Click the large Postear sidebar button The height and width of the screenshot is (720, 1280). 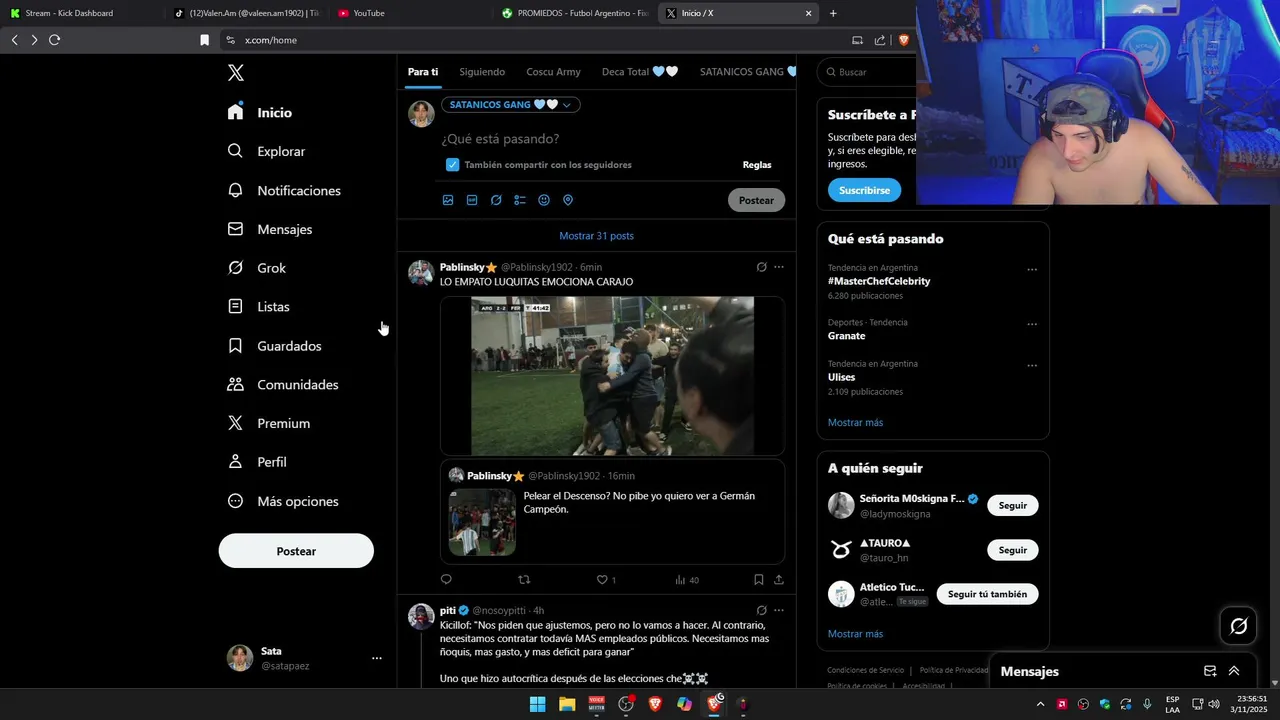[296, 551]
